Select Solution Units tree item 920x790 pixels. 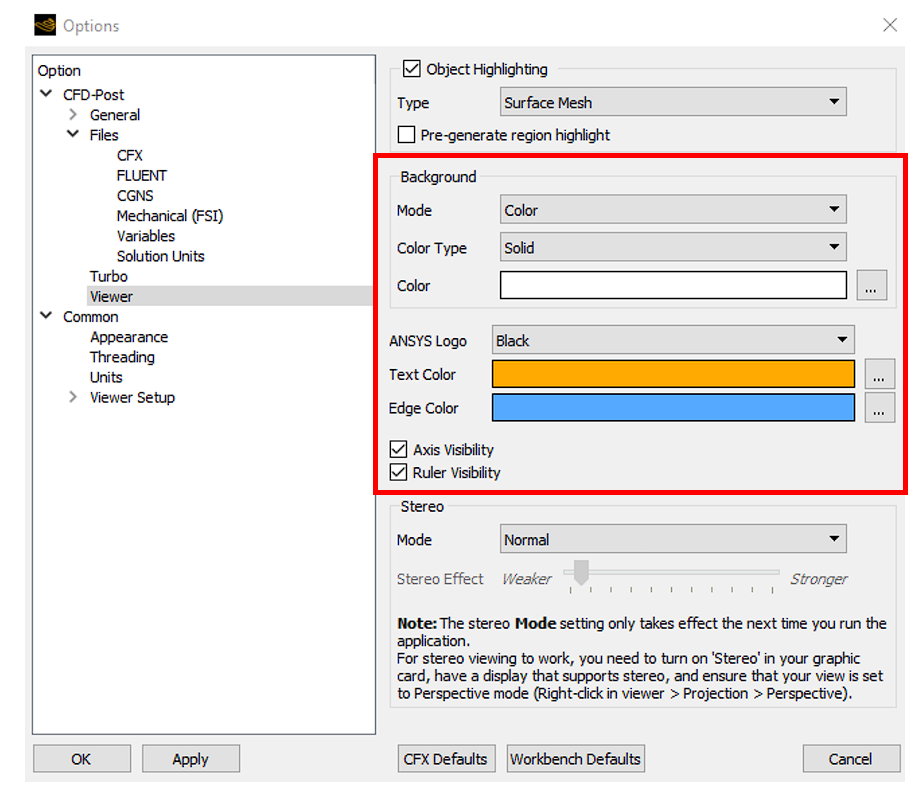coord(160,256)
